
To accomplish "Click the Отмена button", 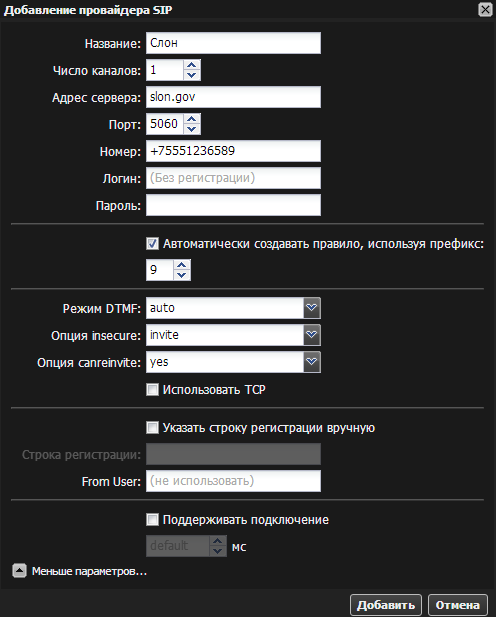I will [457, 605].
